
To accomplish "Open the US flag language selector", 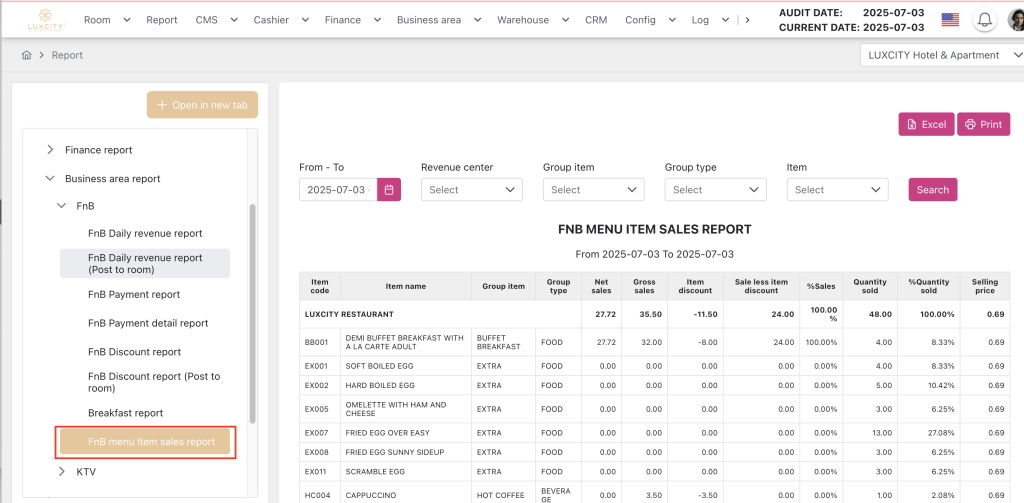I will pos(950,20).
